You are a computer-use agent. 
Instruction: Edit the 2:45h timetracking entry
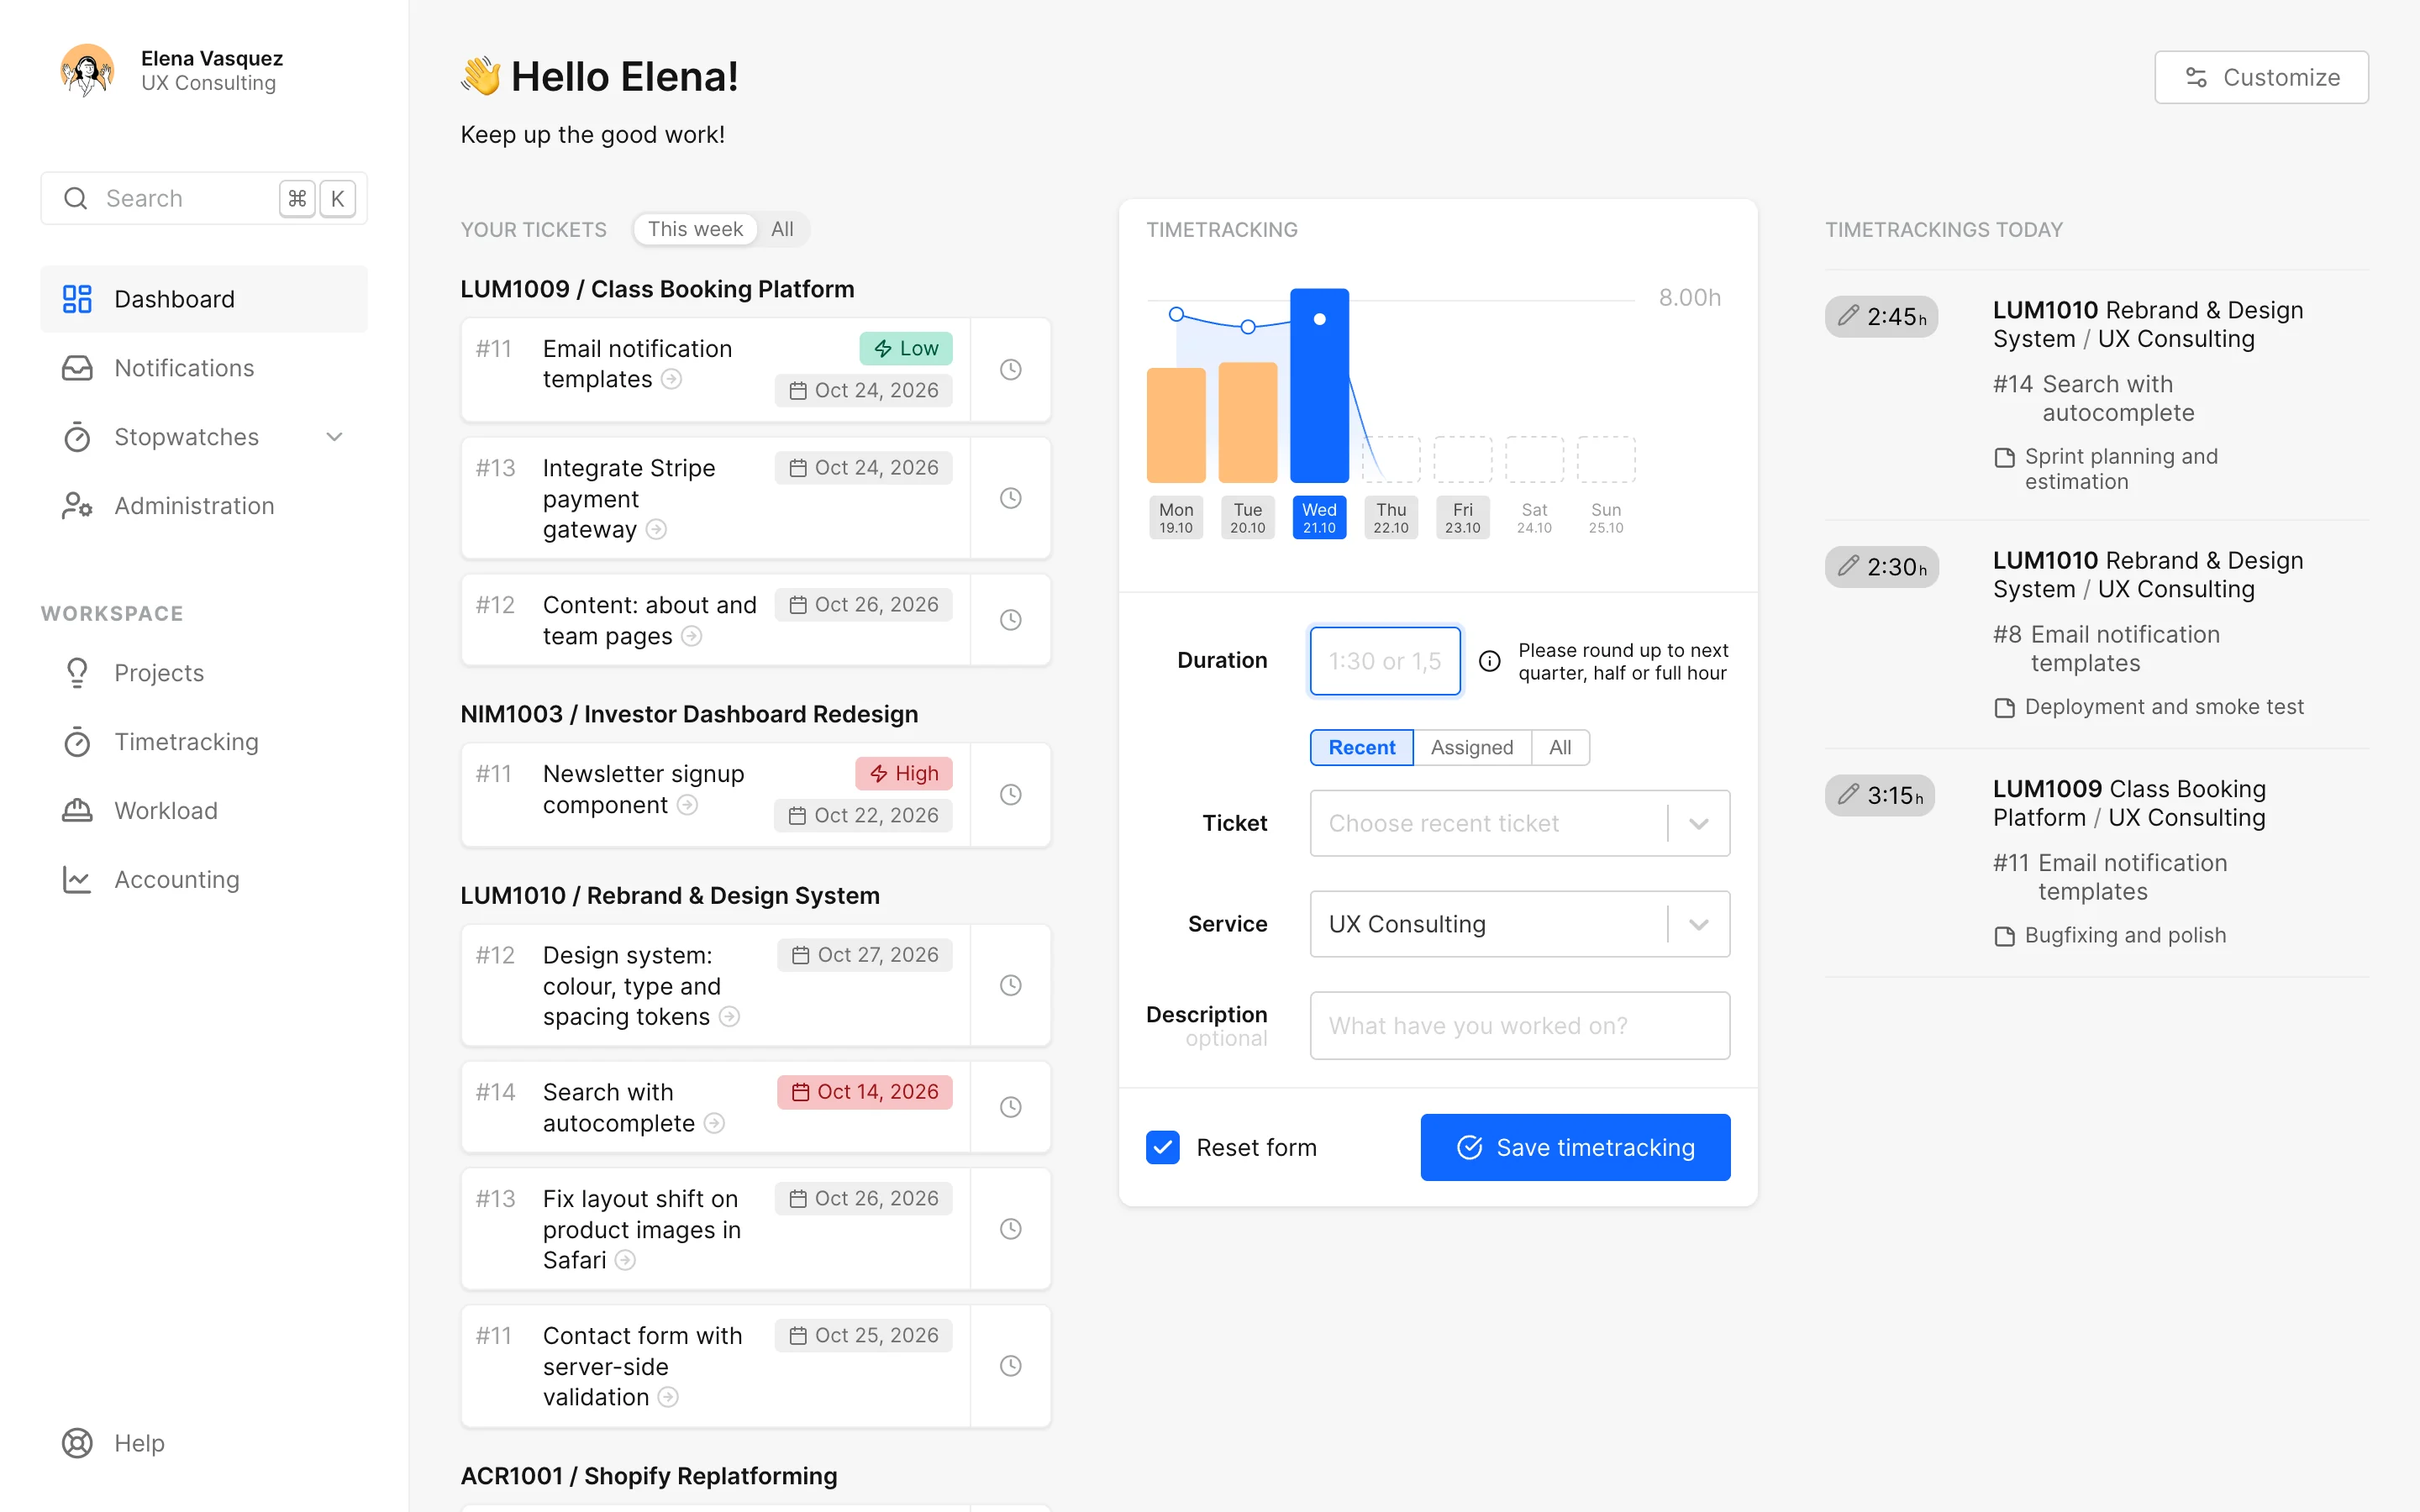[1881, 317]
